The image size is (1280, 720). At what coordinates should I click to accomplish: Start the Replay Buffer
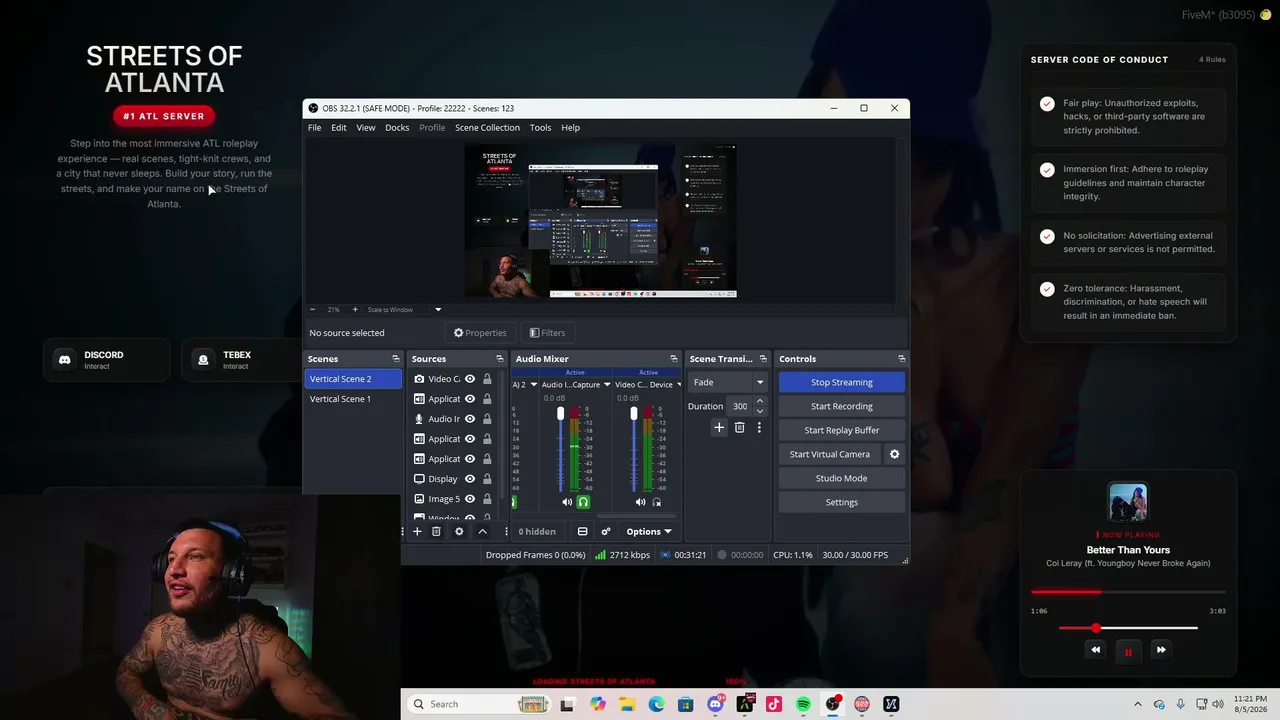coord(842,430)
